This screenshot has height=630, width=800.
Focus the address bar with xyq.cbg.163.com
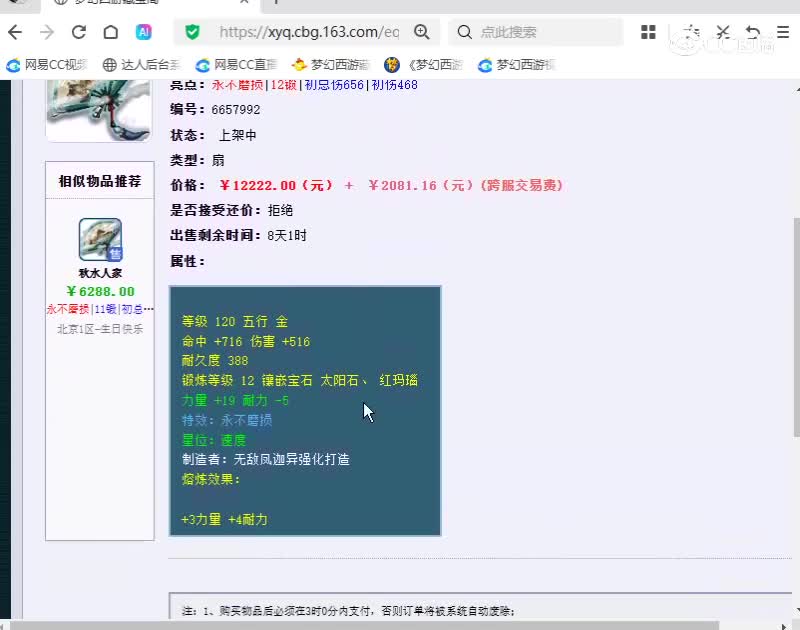point(309,32)
